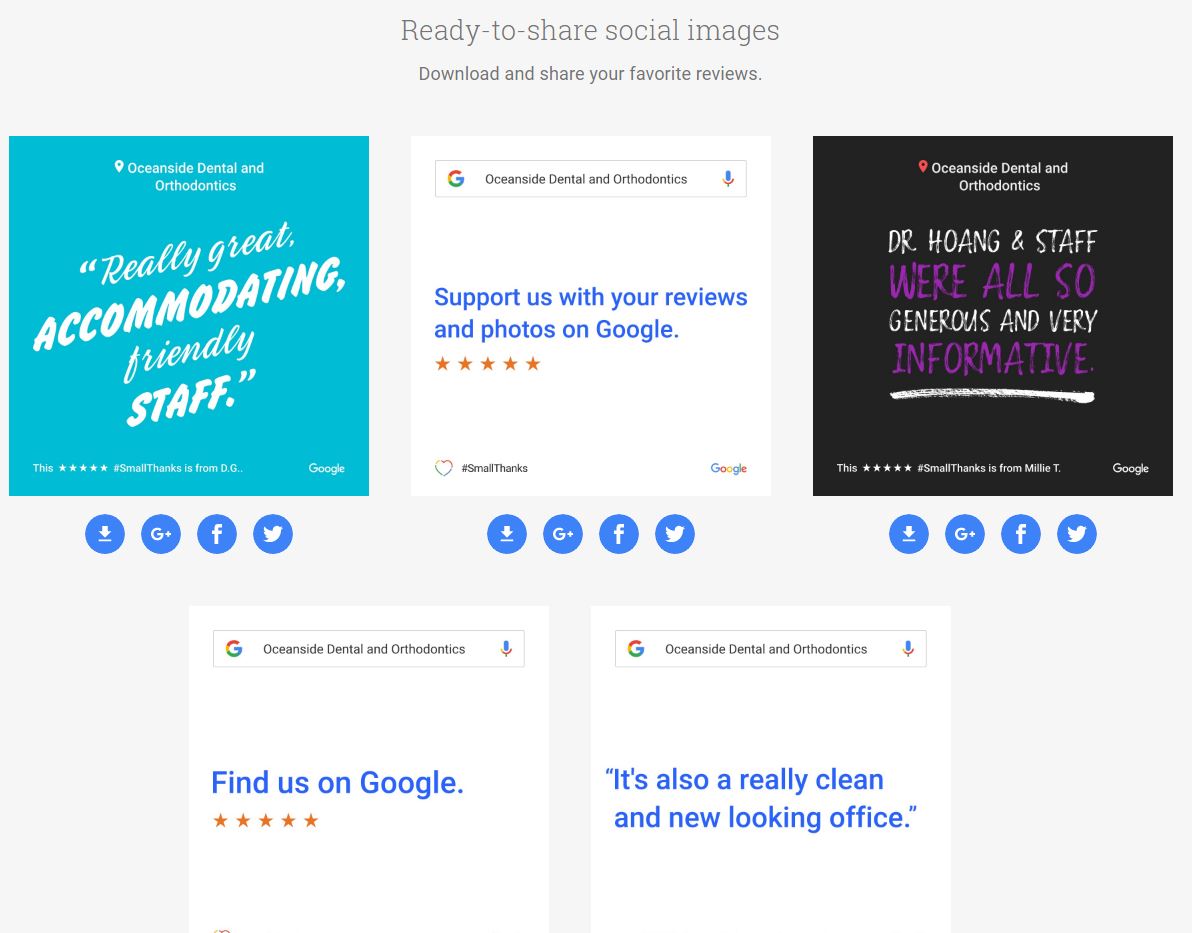Open the teal 'Really great, accommodating' review card
Viewport: 1192px width, 933px height.
click(x=189, y=316)
